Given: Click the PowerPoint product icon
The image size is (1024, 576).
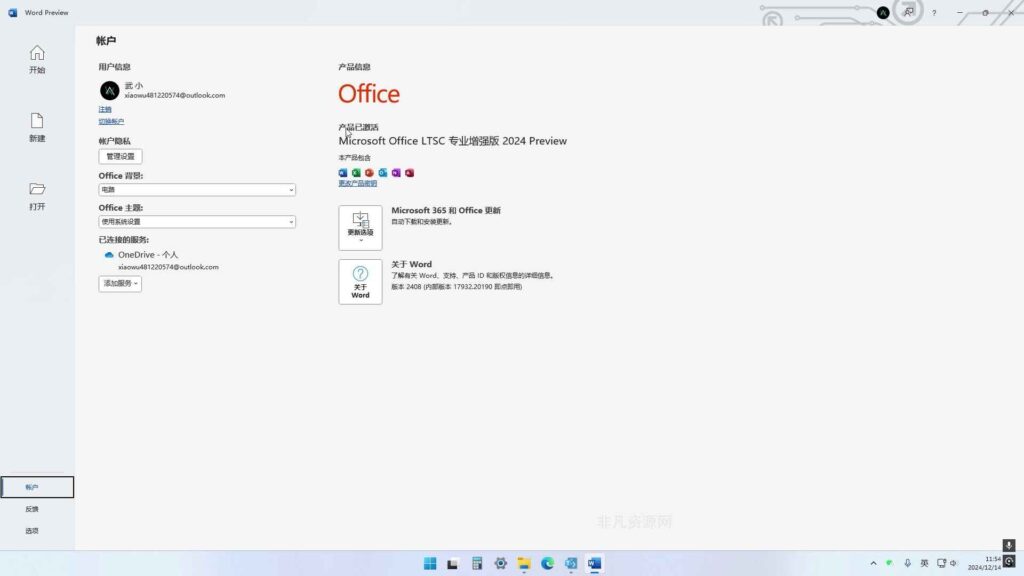Looking at the screenshot, I should tap(369, 172).
